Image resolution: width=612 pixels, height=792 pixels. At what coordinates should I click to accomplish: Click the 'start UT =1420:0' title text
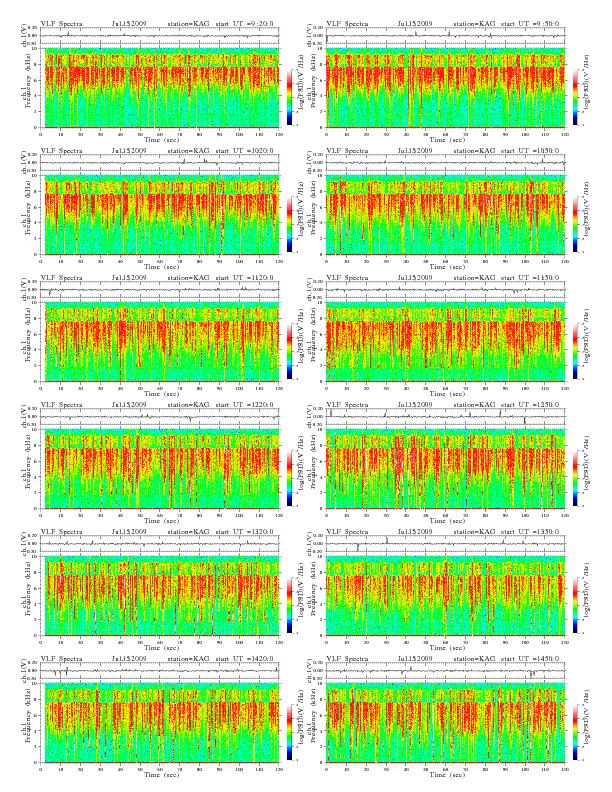tap(245, 659)
